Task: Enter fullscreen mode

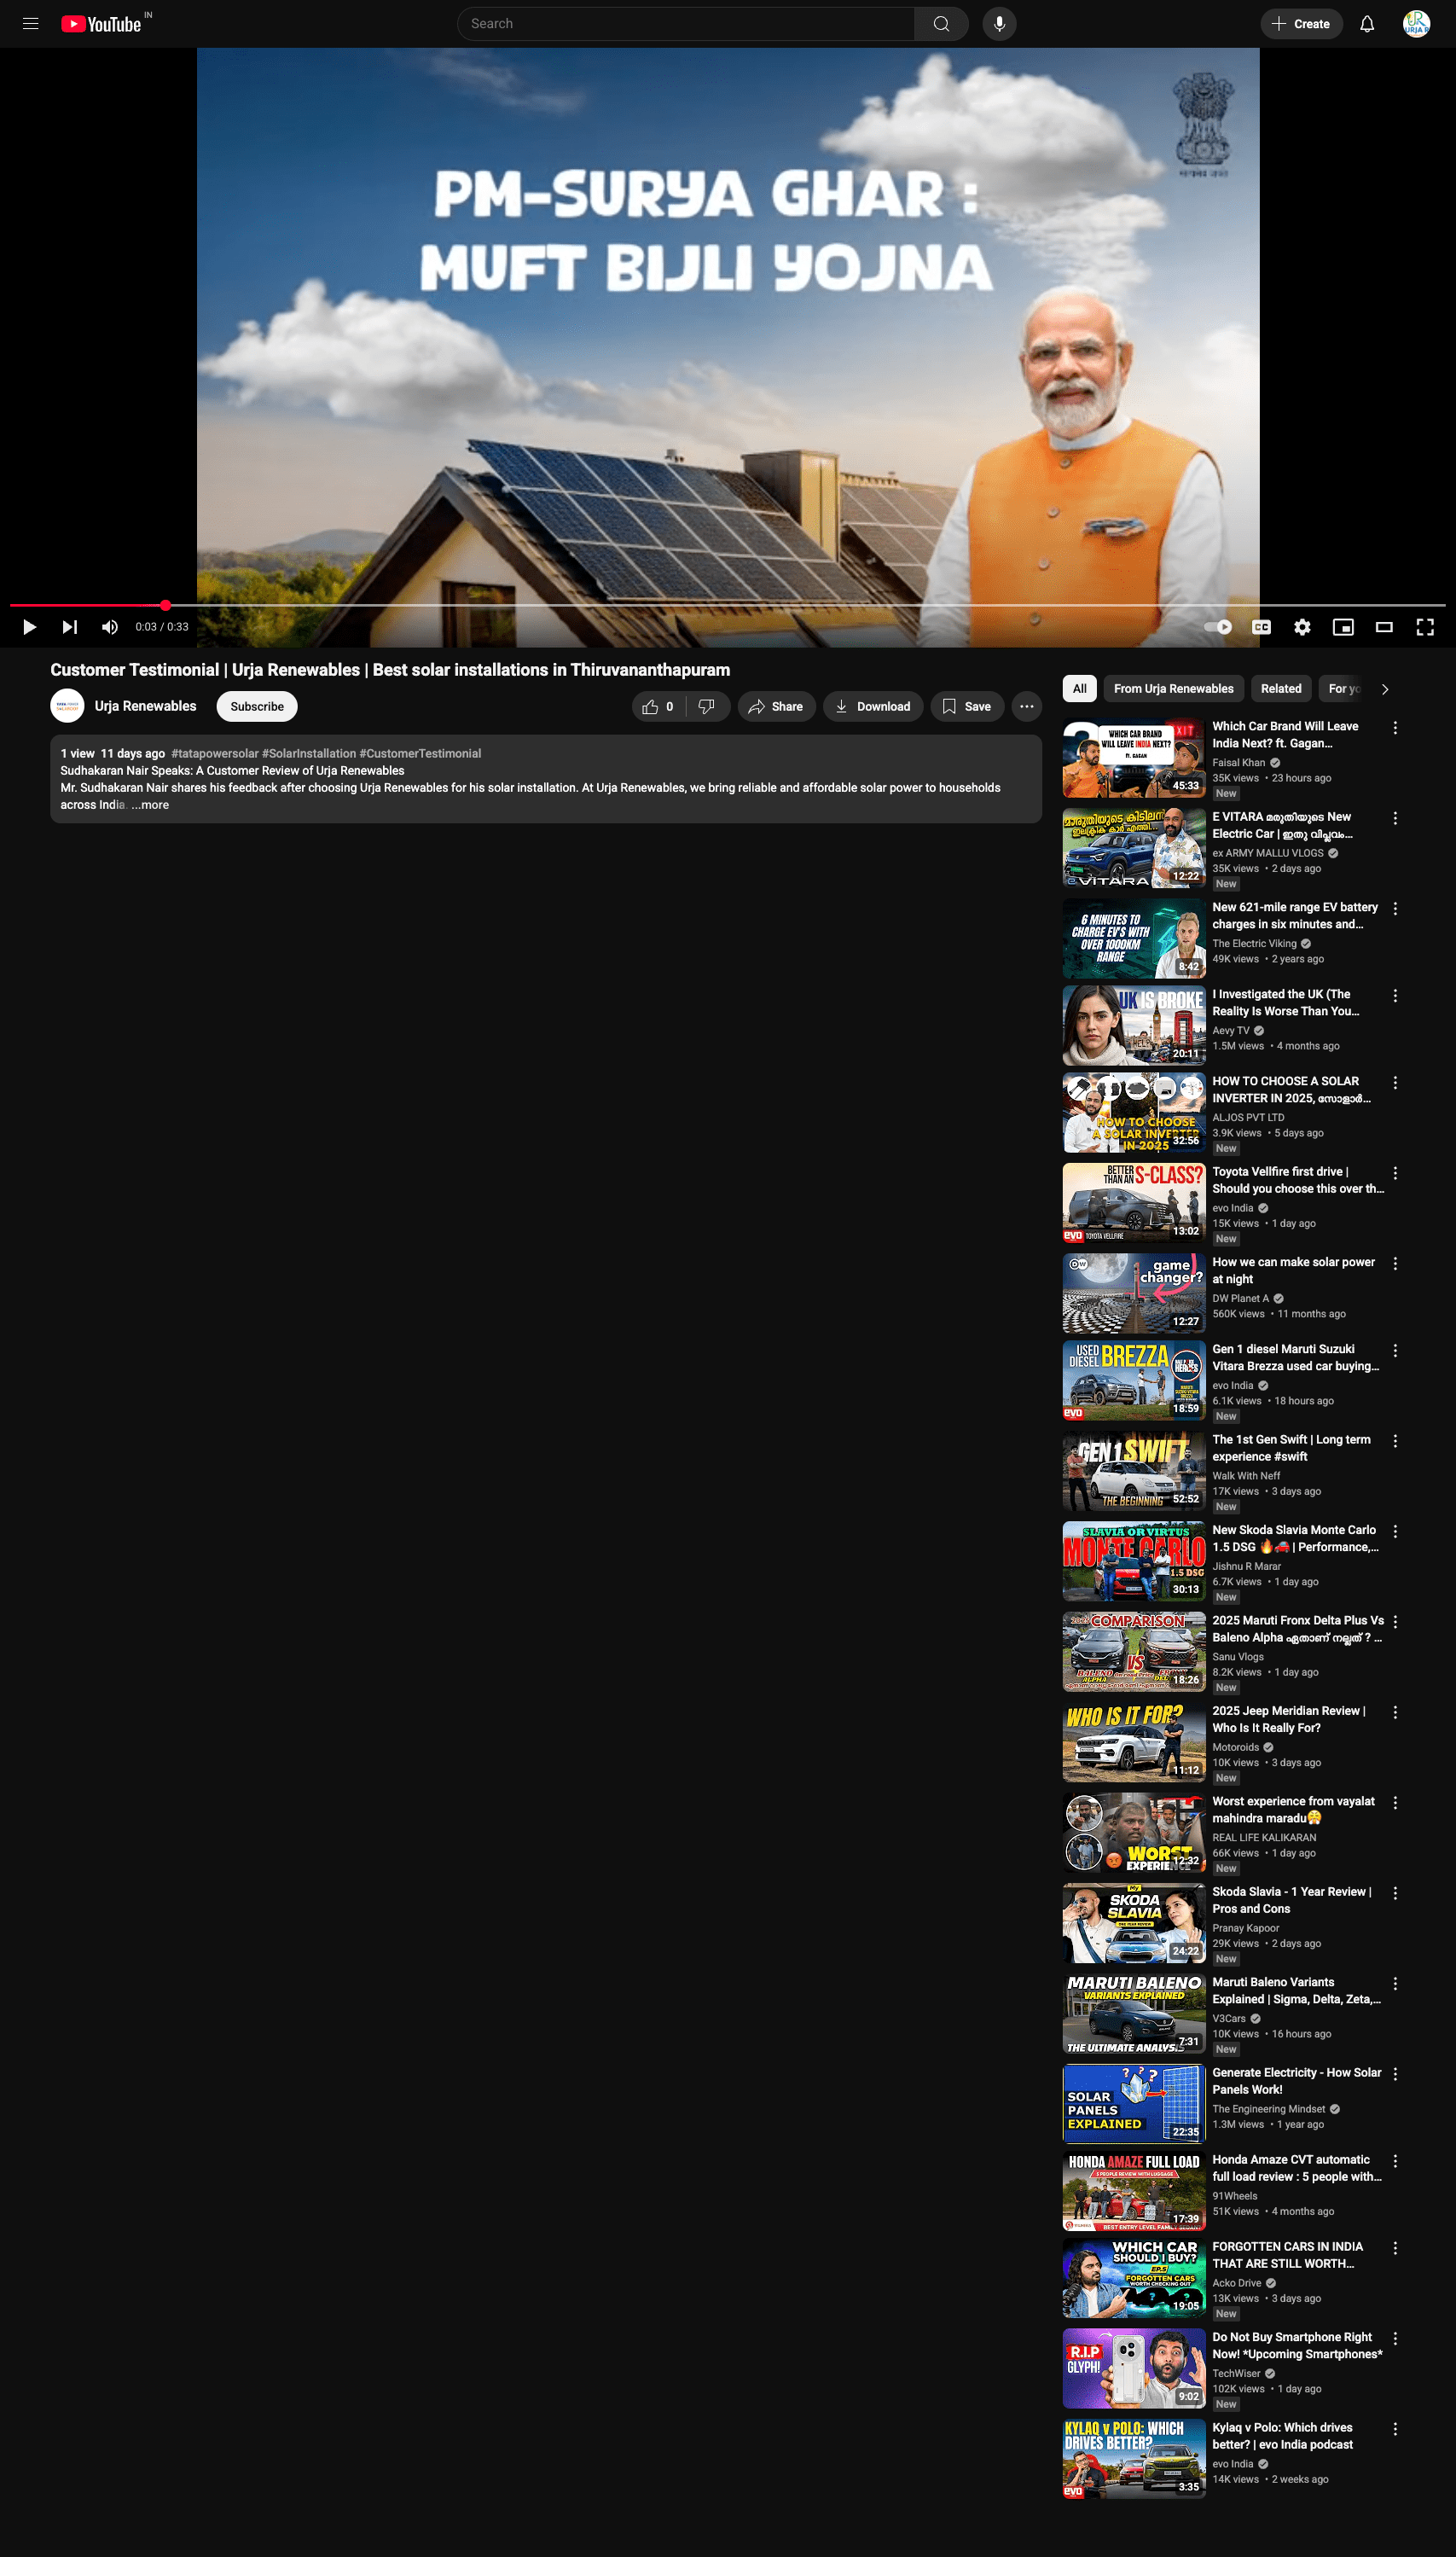Action: 1425,627
